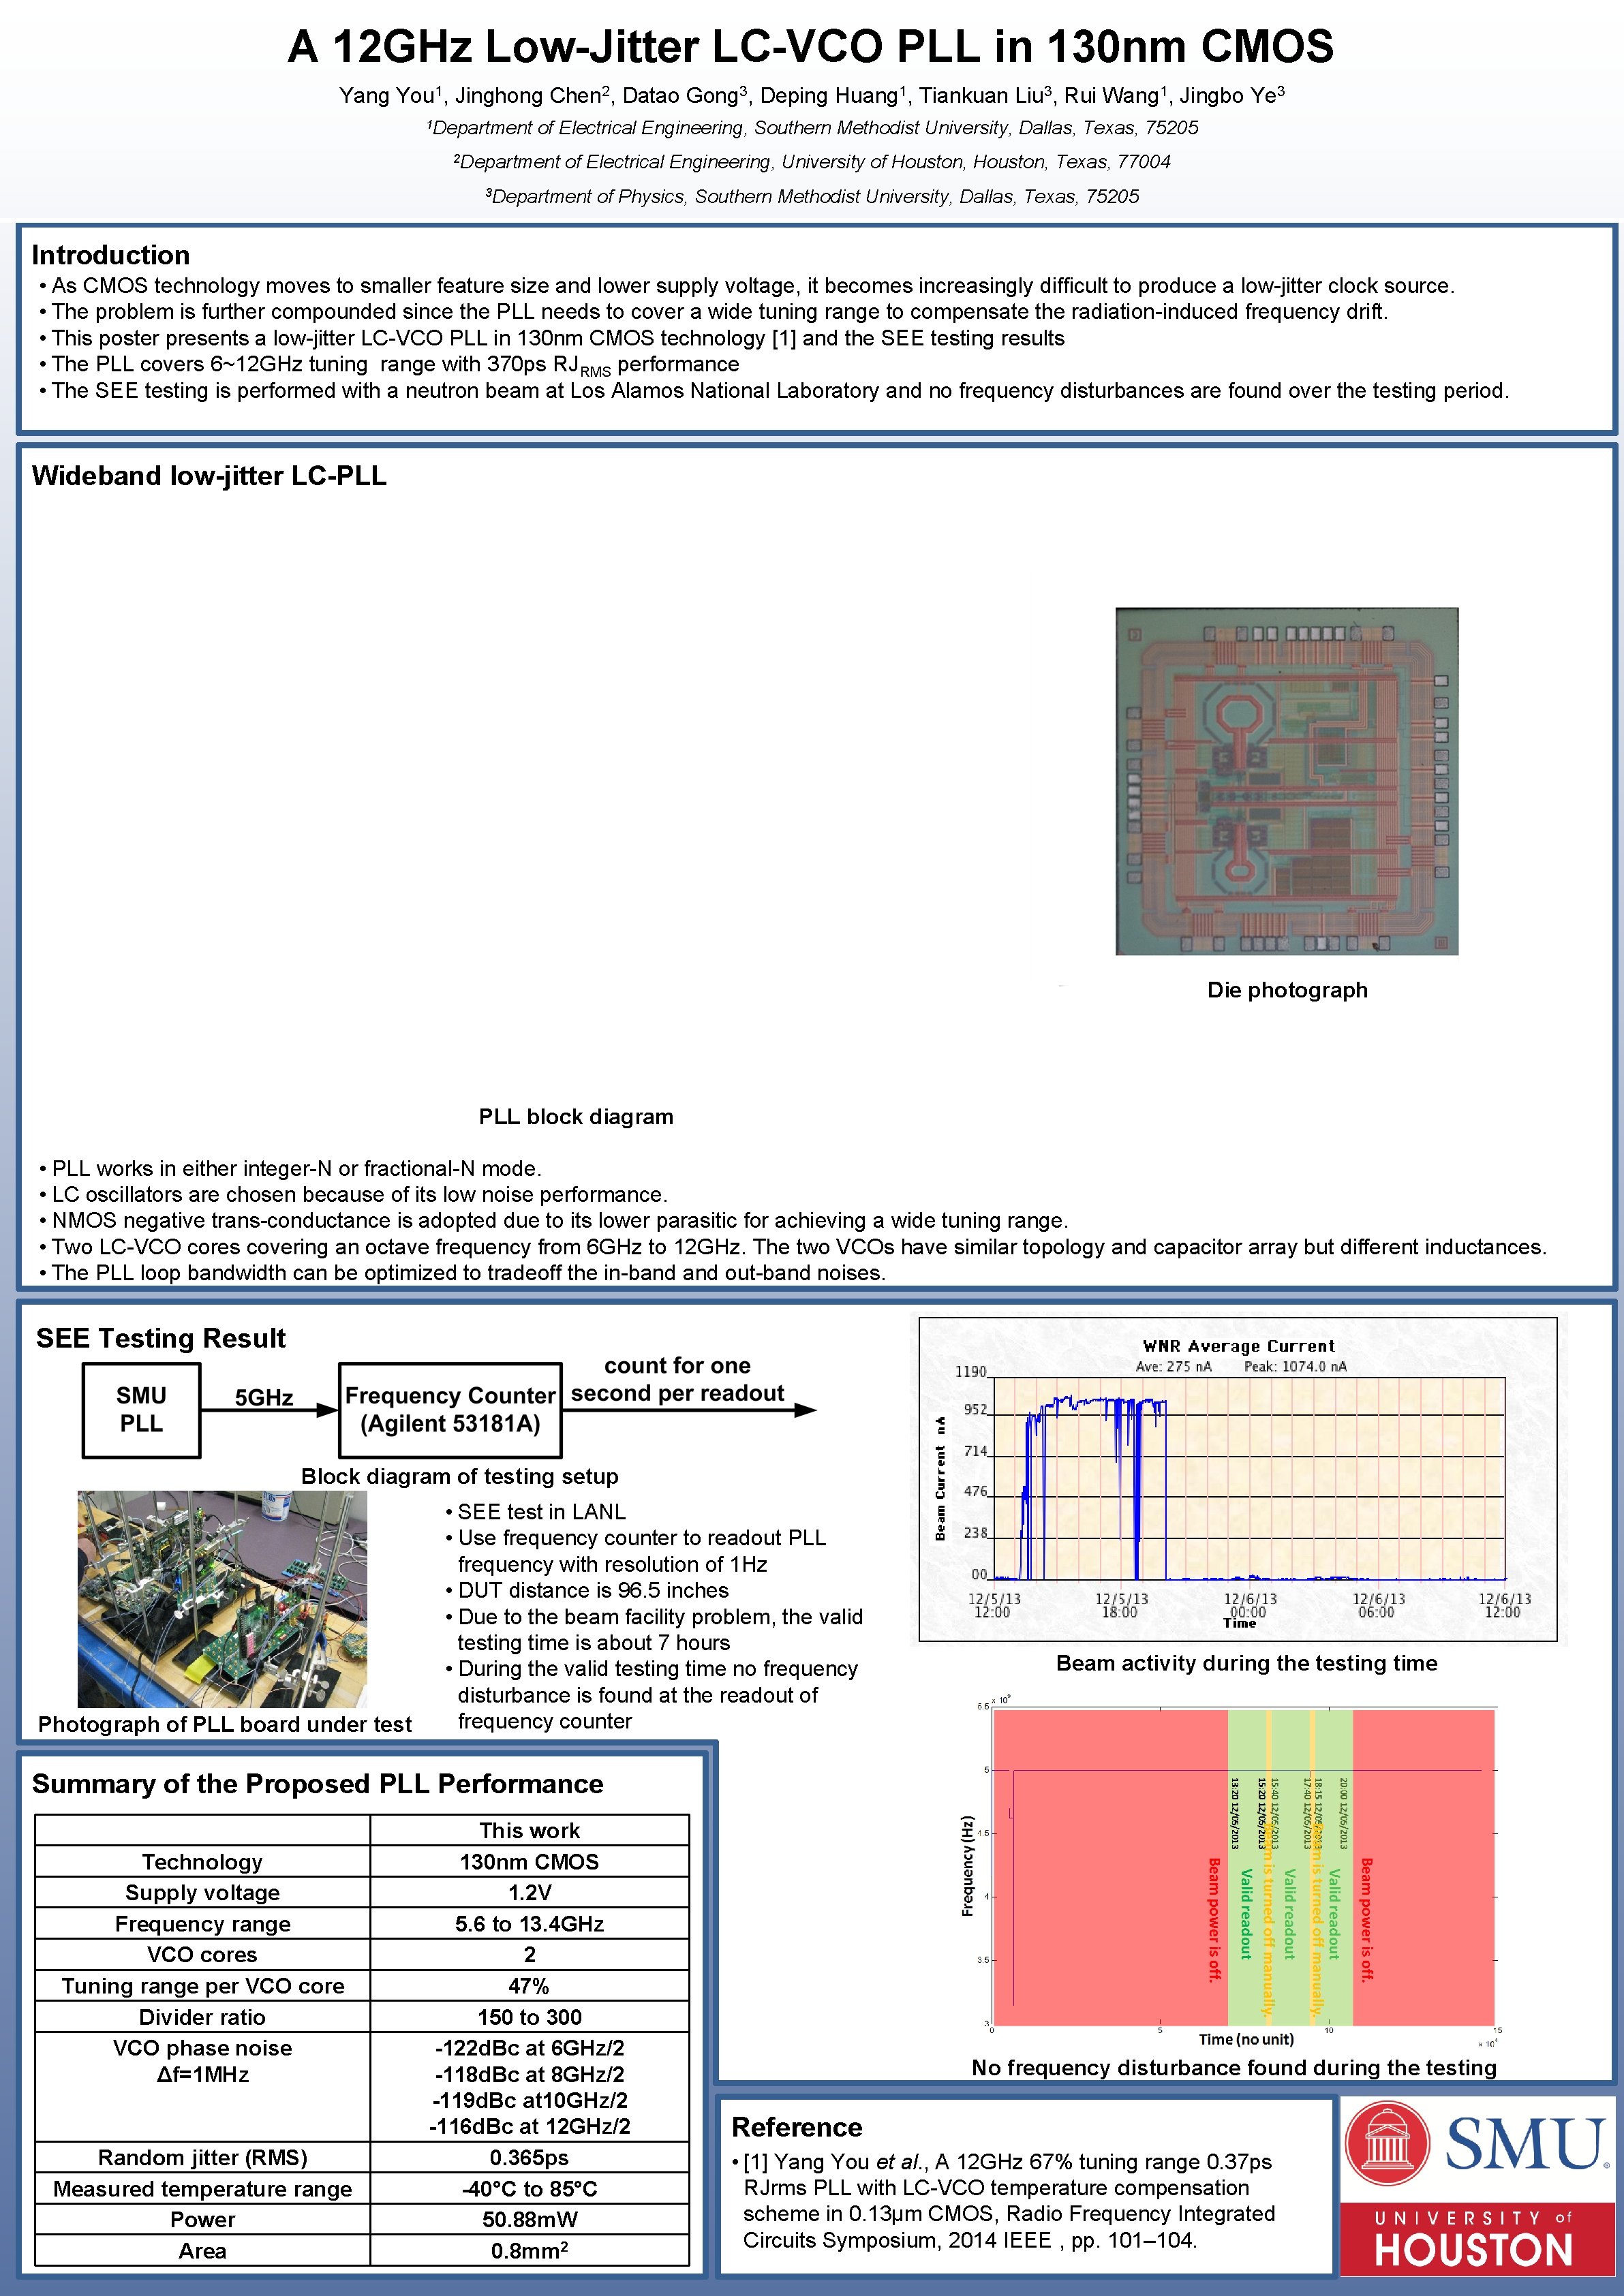Click the PLL block diagram caption

click(x=577, y=1117)
